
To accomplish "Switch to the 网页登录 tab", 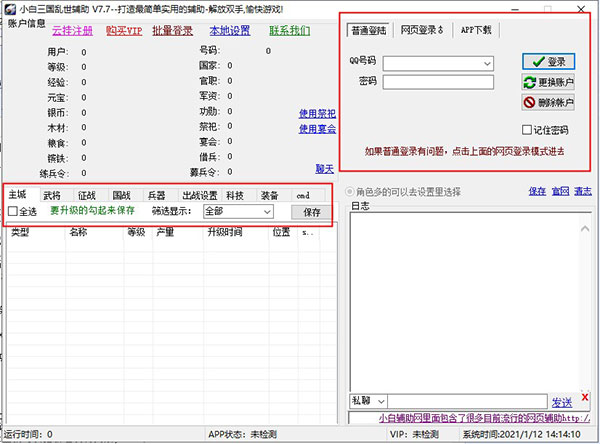I will (x=421, y=30).
